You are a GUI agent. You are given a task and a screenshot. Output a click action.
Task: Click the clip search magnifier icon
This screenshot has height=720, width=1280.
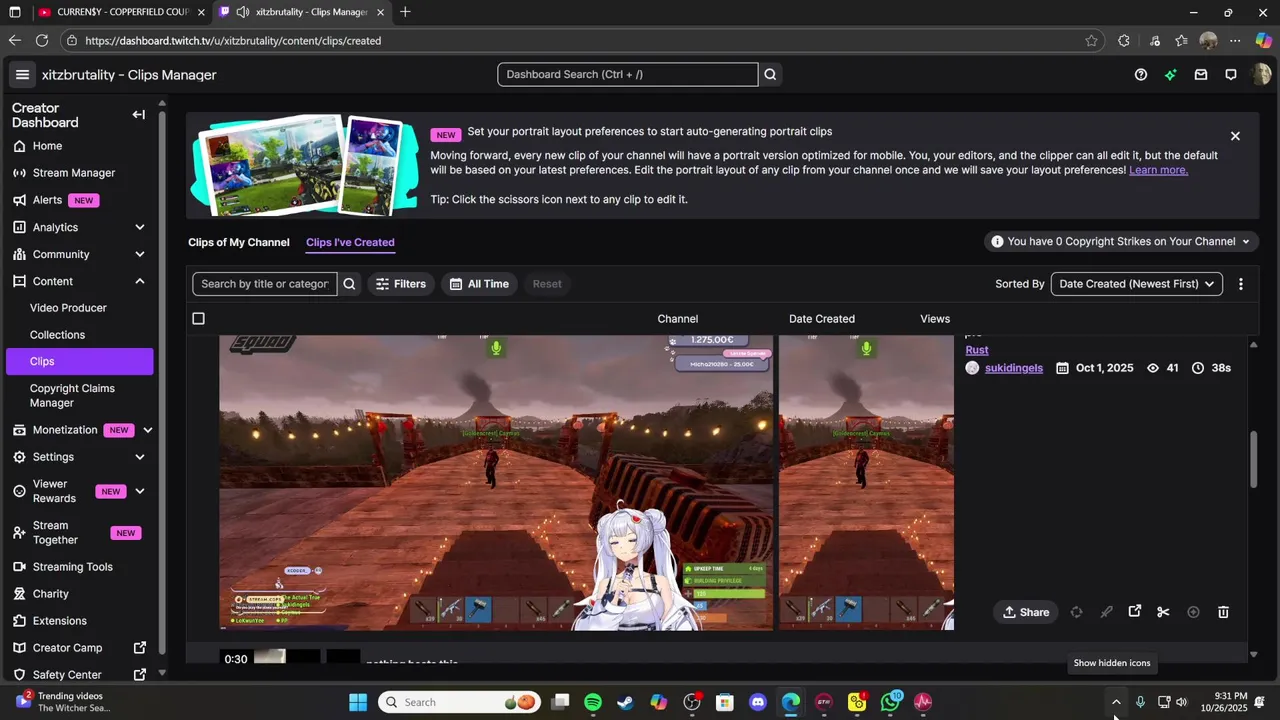click(349, 284)
